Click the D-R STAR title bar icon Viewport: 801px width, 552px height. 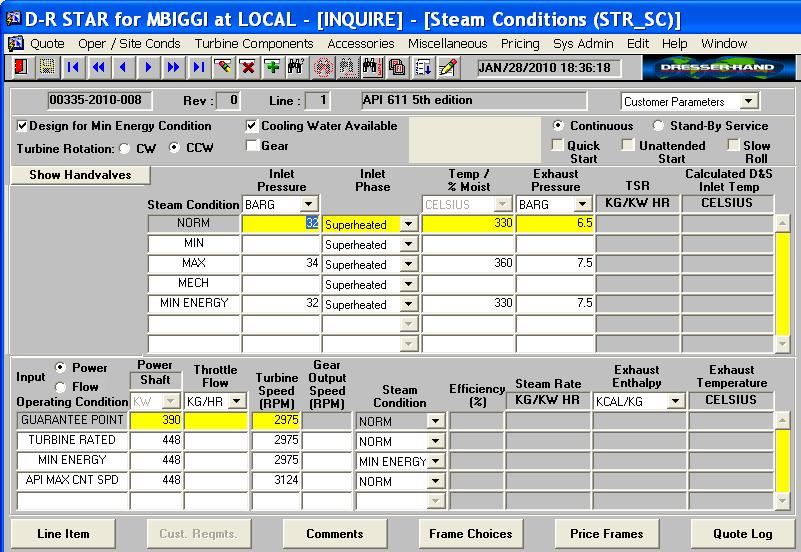tap(13, 19)
